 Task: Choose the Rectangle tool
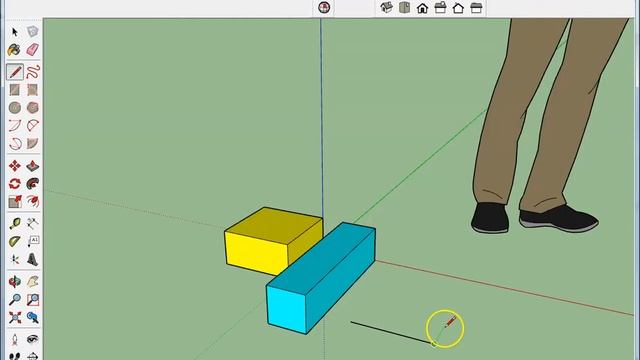point(15,90)
